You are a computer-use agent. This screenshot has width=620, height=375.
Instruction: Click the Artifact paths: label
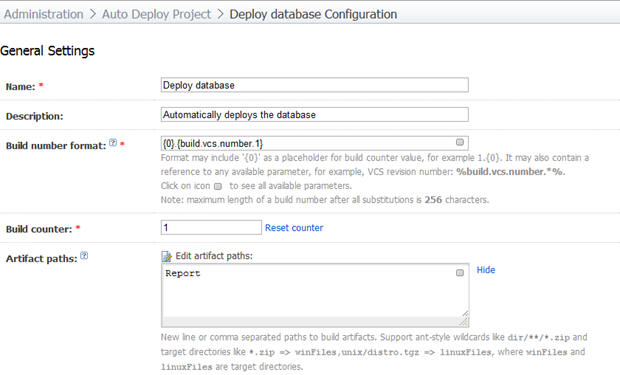click(42, 259)
